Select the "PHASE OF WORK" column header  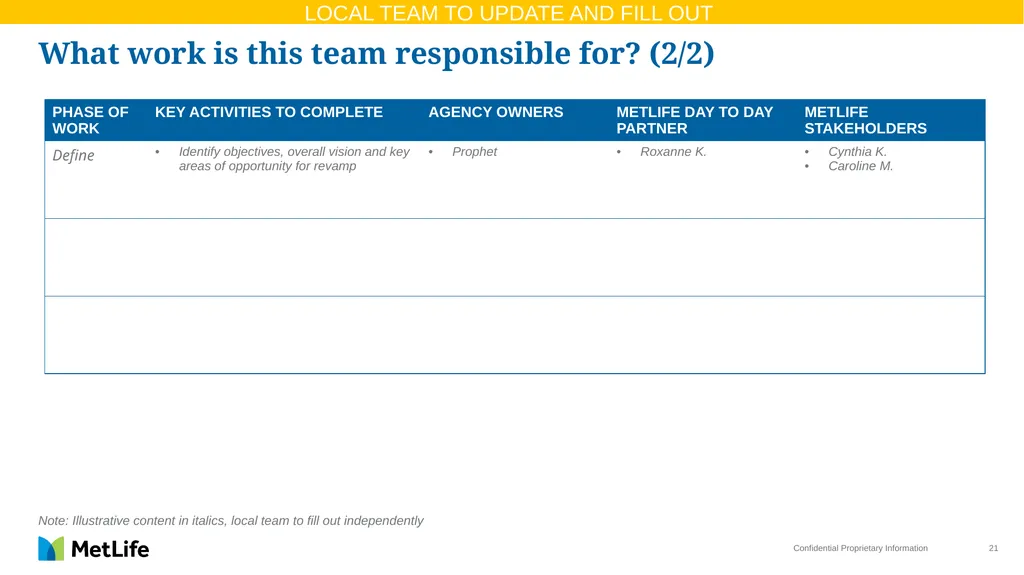point(90,120)
